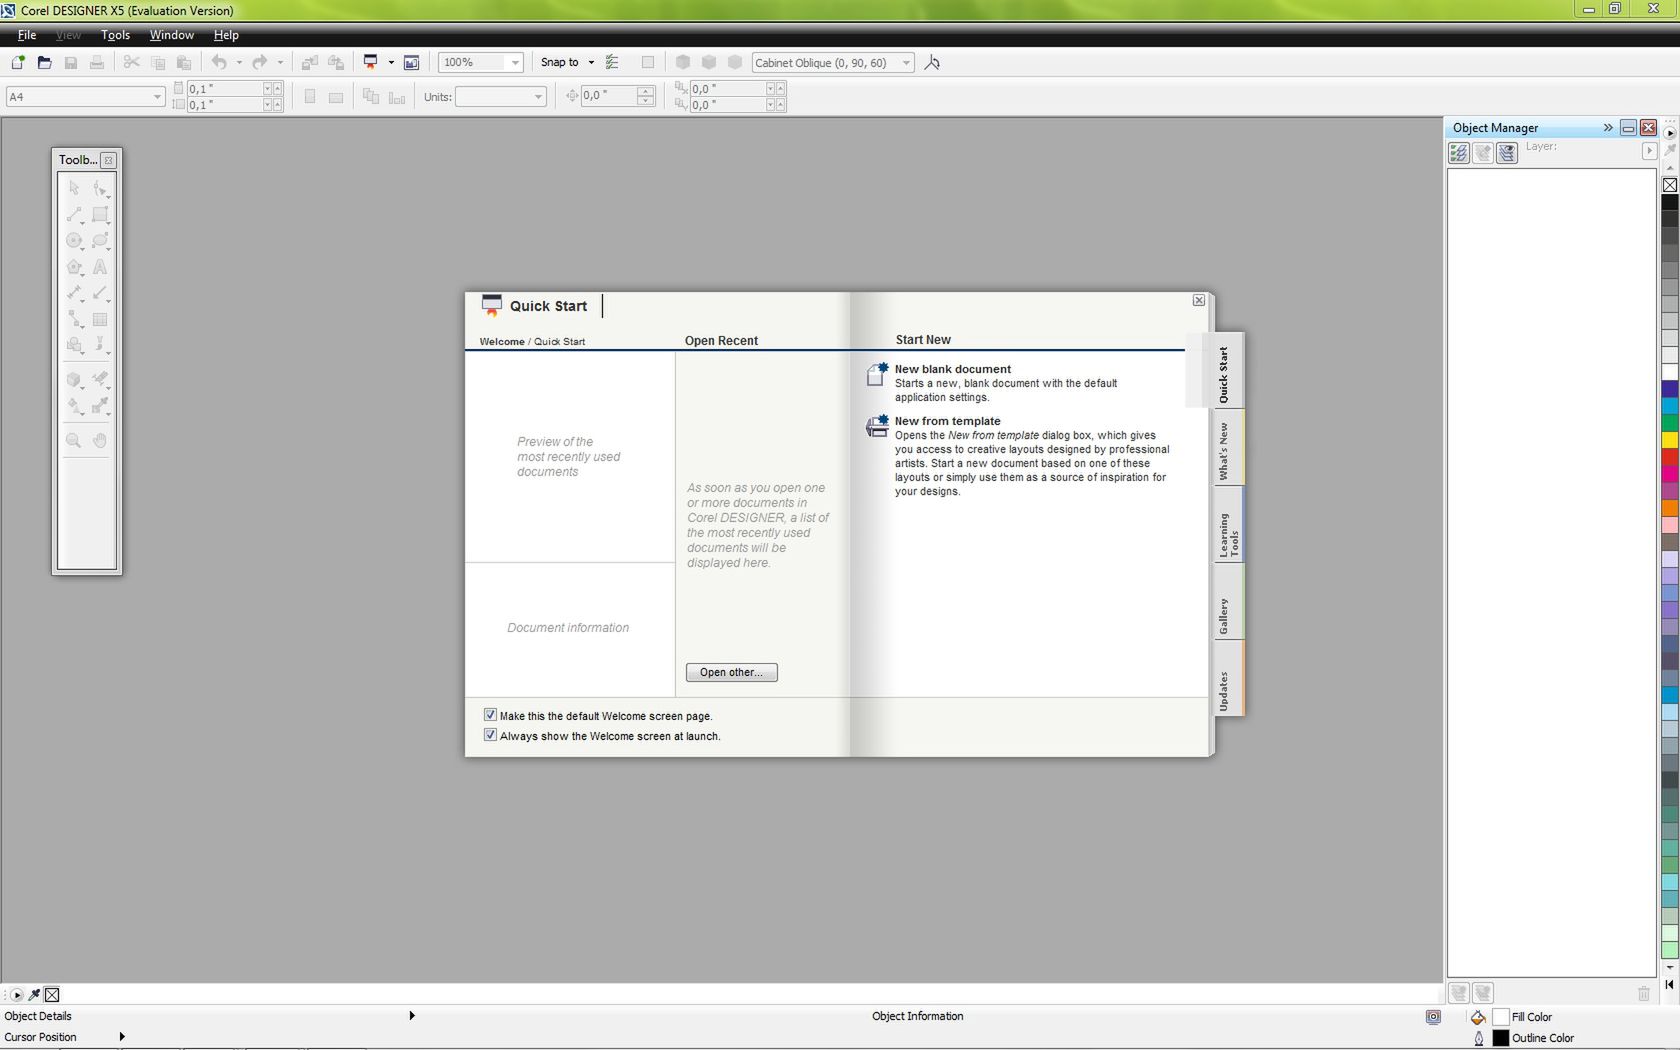Click the projected axes icon at toolbar end

932,62
